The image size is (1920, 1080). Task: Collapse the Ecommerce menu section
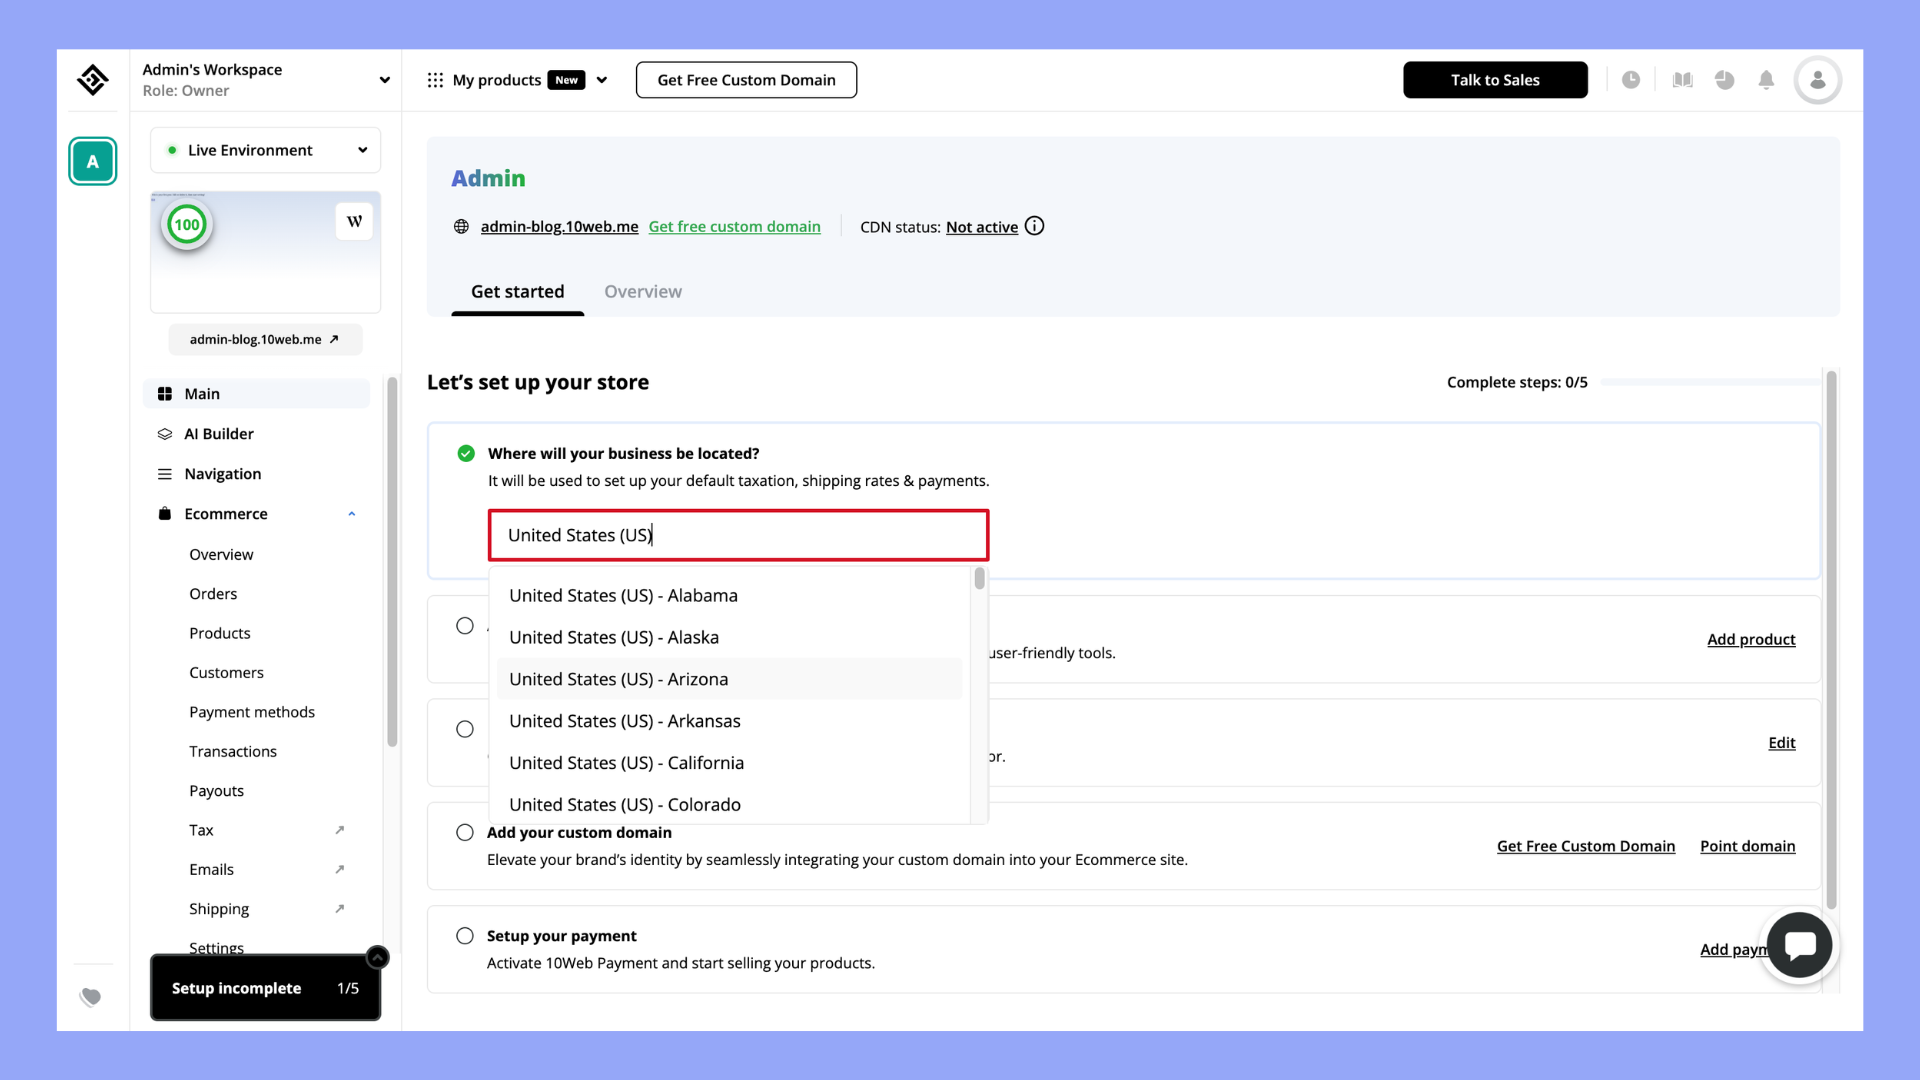tap(351, 514)
